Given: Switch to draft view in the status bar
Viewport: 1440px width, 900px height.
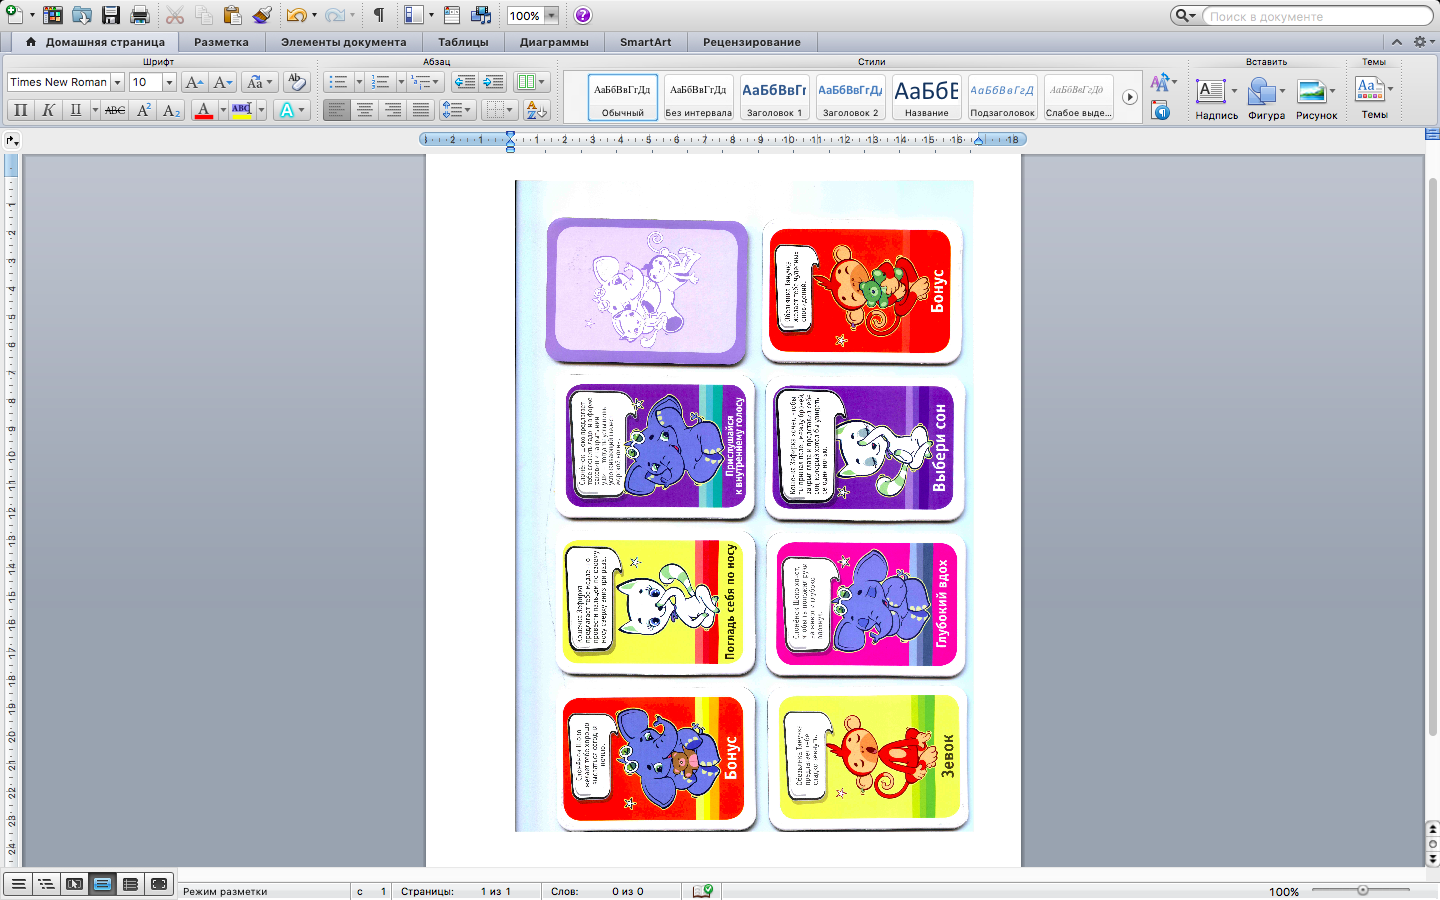Looking at the screenshot, I should (18, 884).
